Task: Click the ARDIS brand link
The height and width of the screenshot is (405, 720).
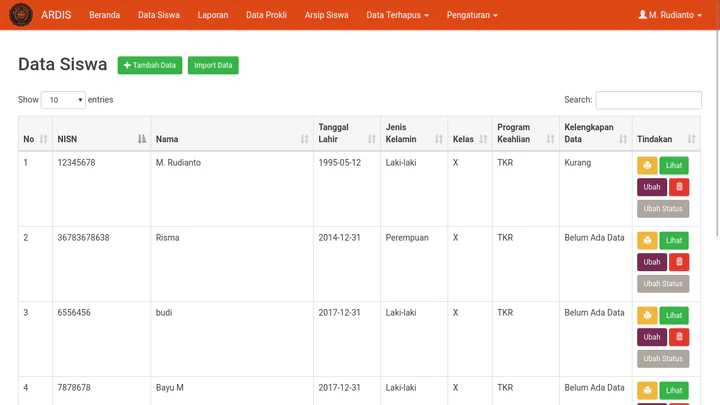Action: coord(56,15)
